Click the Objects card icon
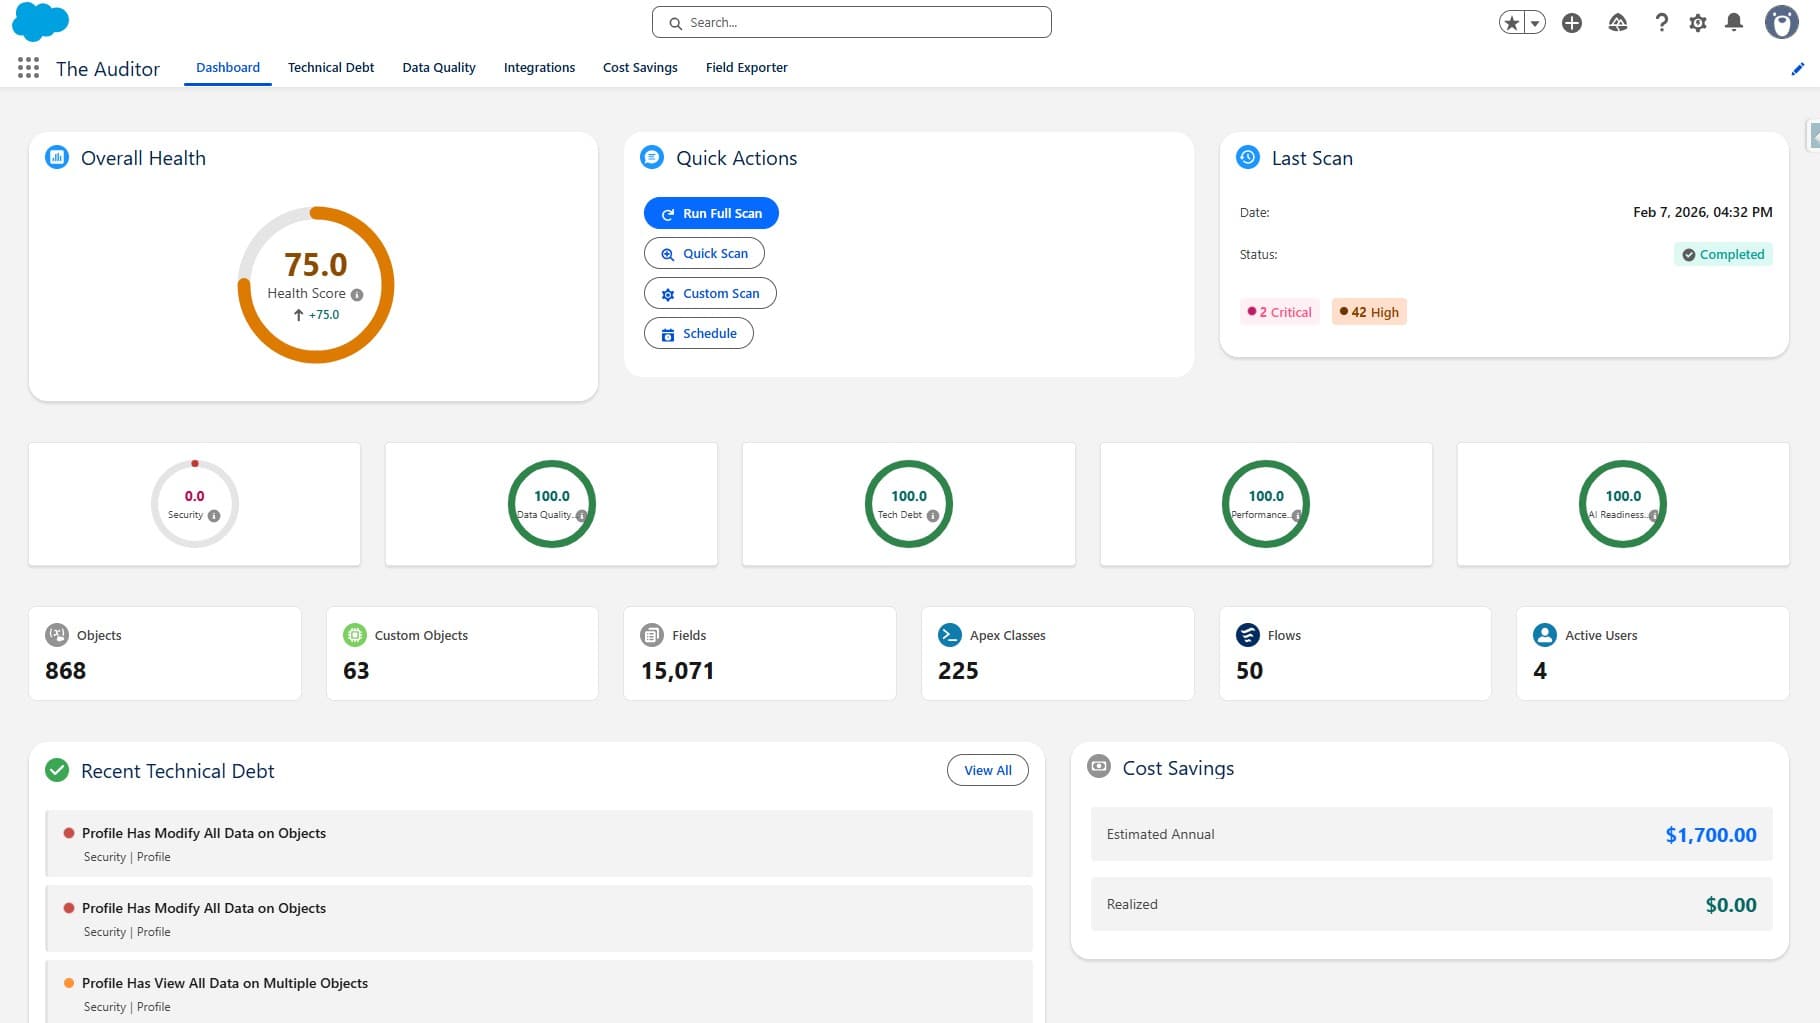The image size is (1820, 1023). point(57,635)
